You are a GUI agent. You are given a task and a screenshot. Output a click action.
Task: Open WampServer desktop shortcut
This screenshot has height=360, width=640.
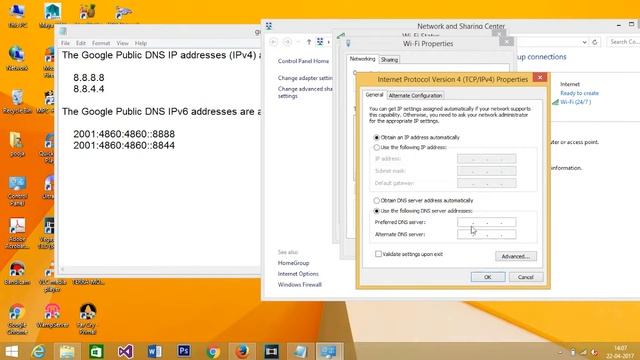[x=52, y=317]
